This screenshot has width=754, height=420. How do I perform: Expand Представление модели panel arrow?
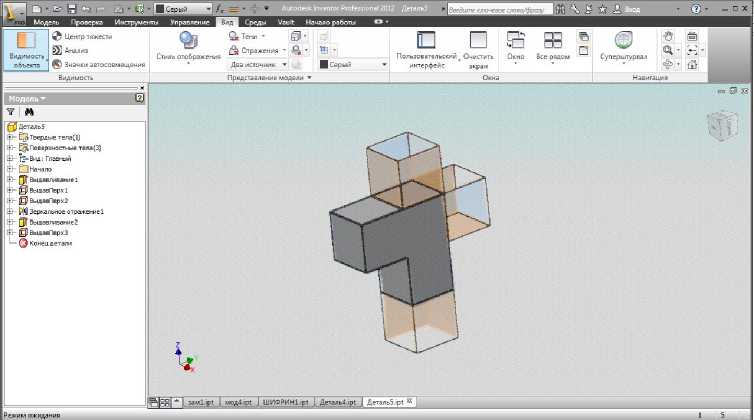309,77
